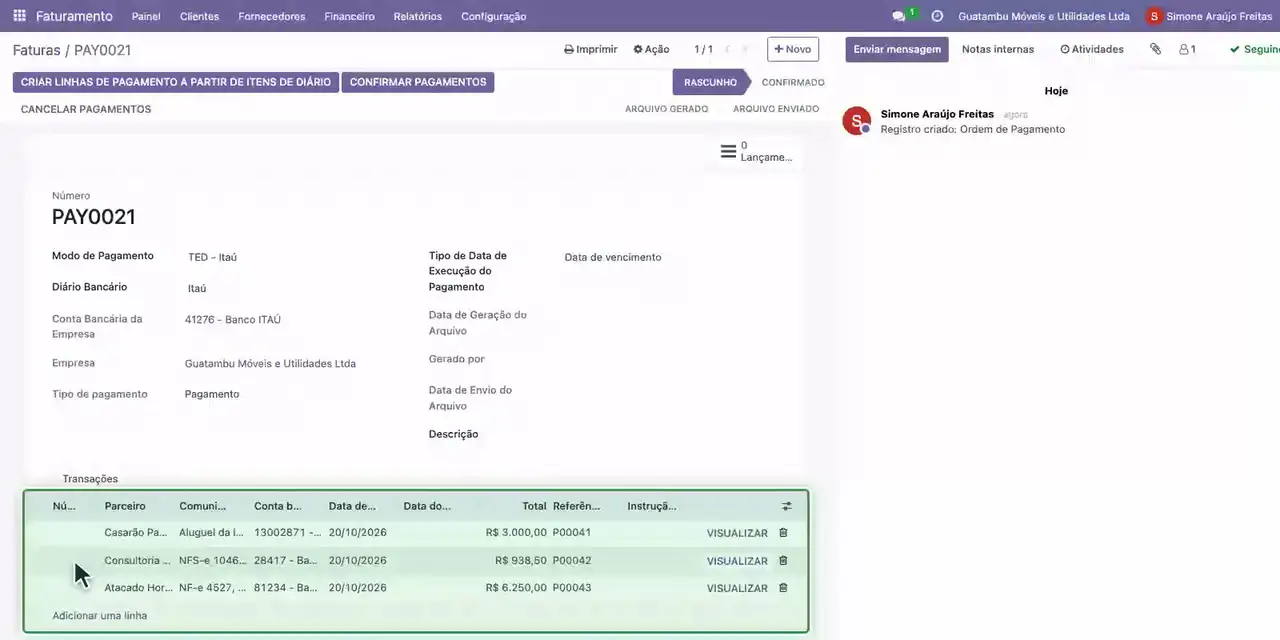Delete the P00042 transaction line
Image resolution: width=1280 pixels, height=640 pixels.
coord(783,560)
